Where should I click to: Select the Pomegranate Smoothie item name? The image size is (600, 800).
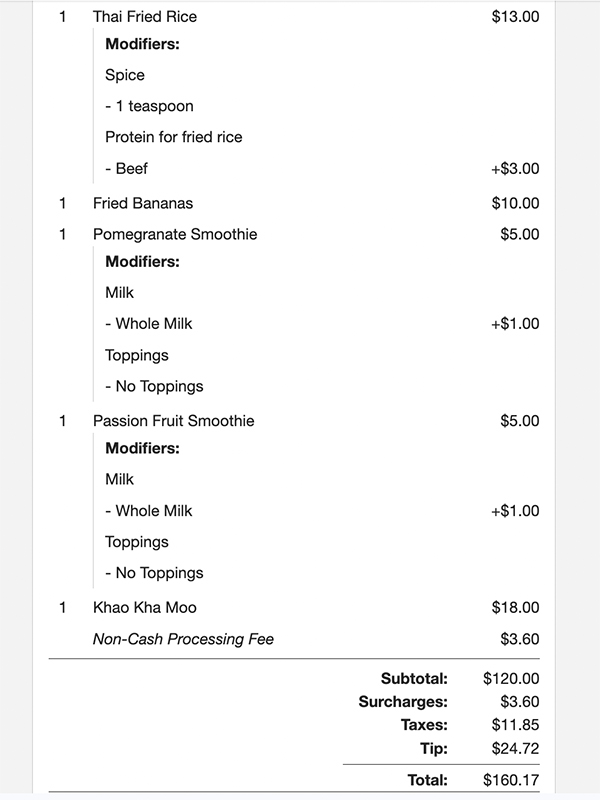(175, 234)
